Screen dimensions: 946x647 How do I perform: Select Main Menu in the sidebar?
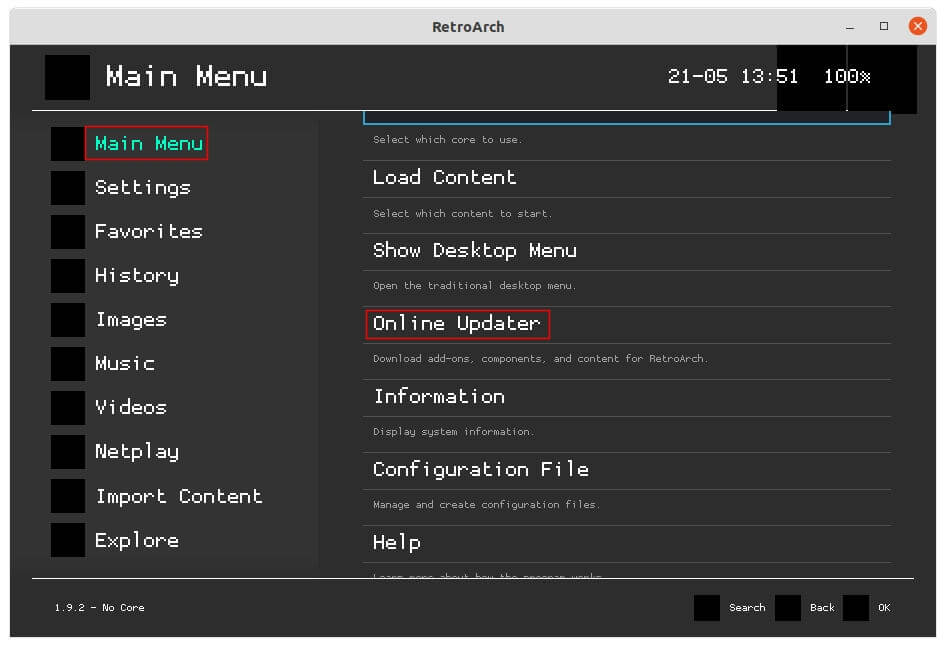(x=148, y=144)
